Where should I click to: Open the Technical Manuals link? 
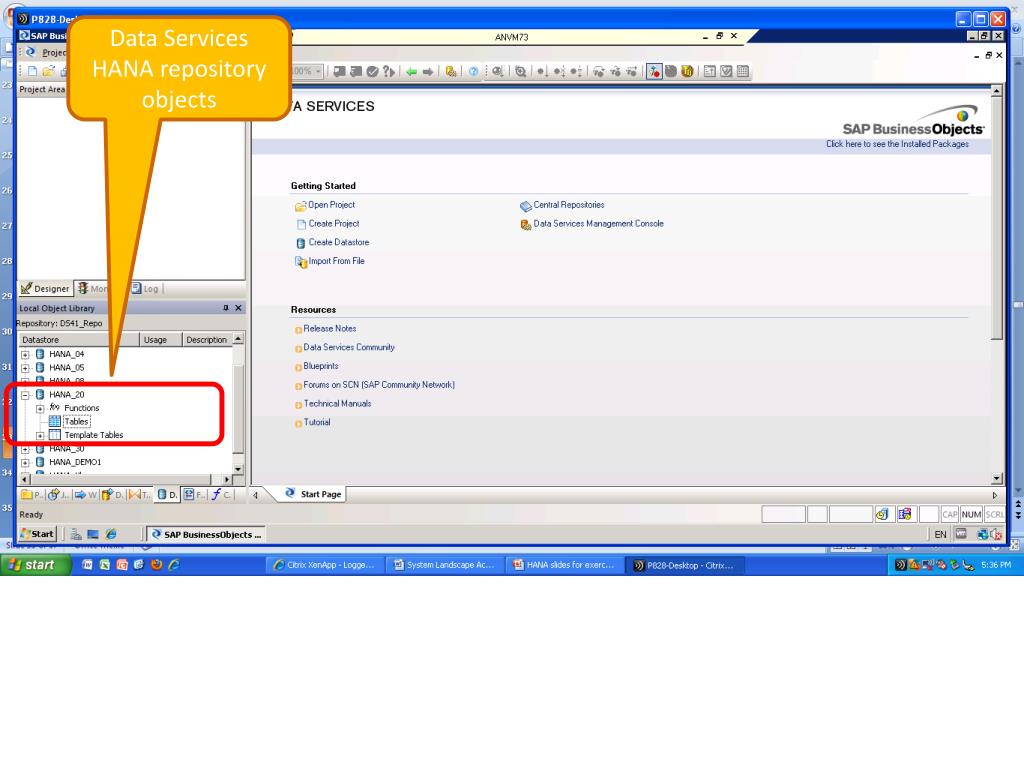(337, 404)
